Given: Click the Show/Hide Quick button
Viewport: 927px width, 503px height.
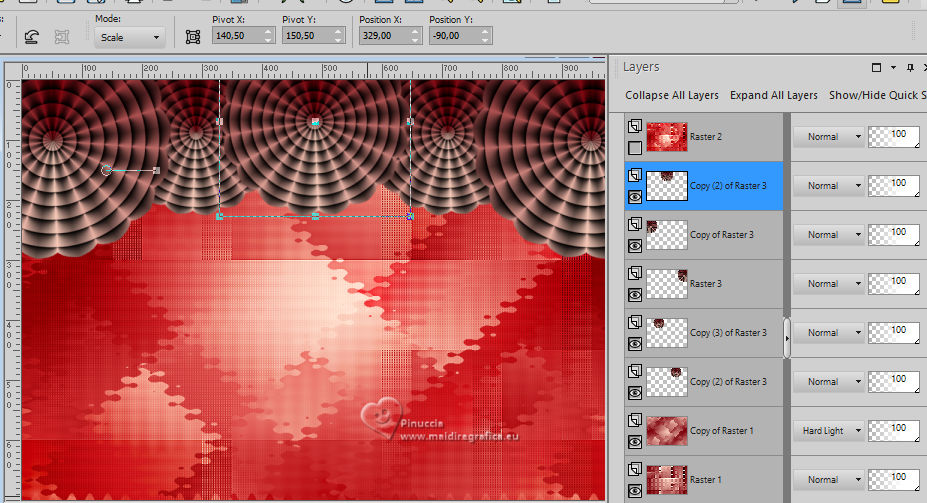Looking at the screenshot, I should pos(877,95).
